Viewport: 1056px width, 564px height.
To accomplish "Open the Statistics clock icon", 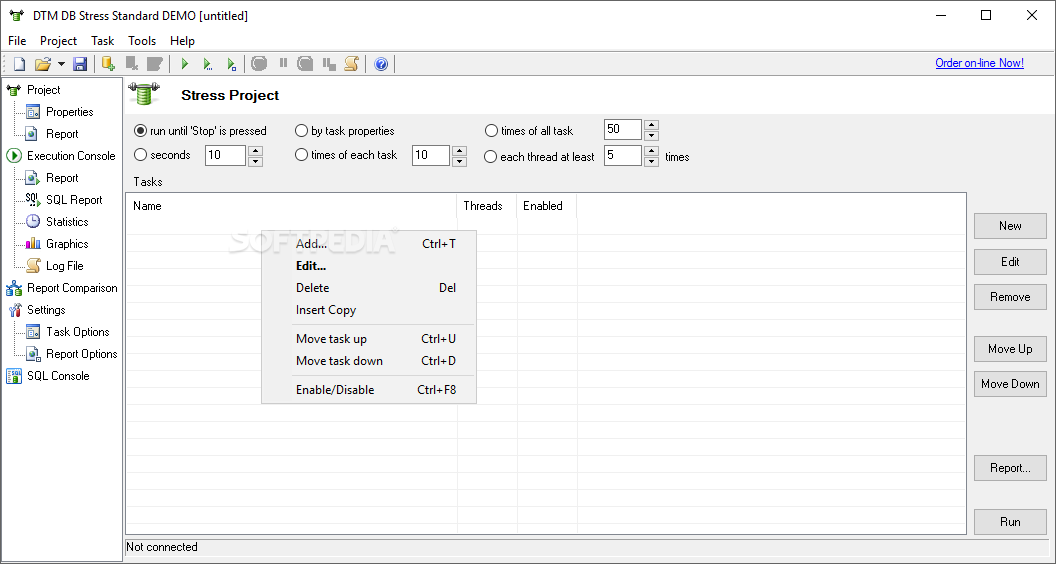I will coord(32,222).
